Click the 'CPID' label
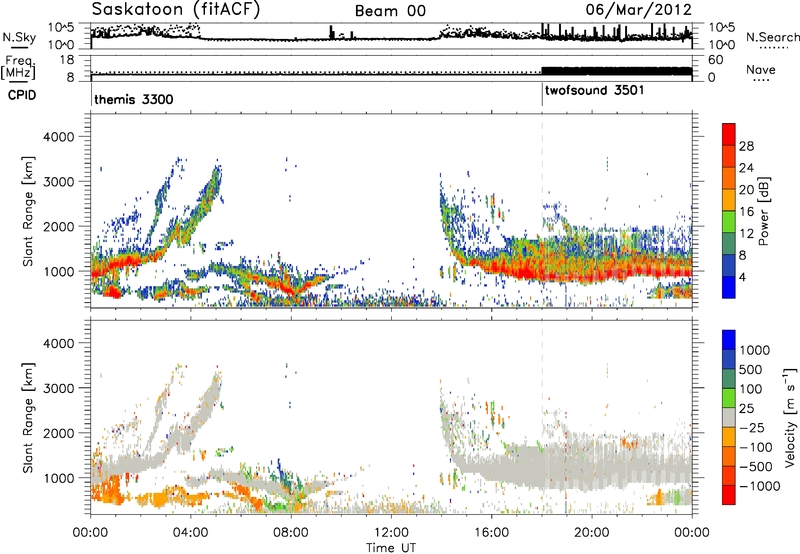Image resolution: width=800 pixels, height=554 pixels. (x=22, y=95)
